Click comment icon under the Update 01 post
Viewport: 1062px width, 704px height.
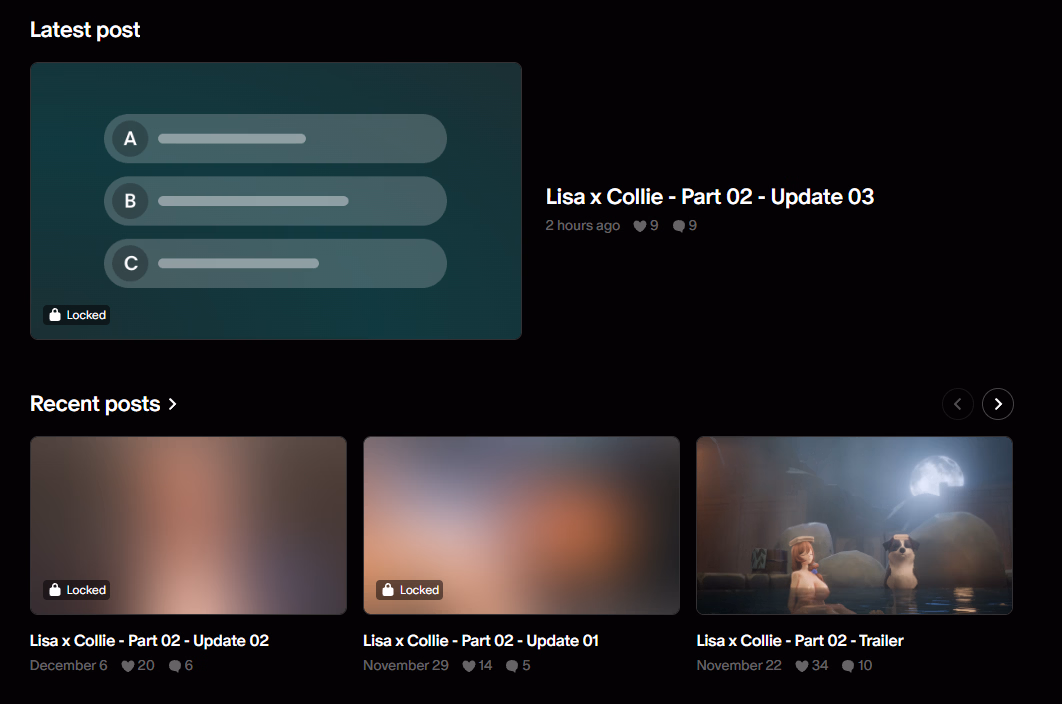[x=512, y=666]
